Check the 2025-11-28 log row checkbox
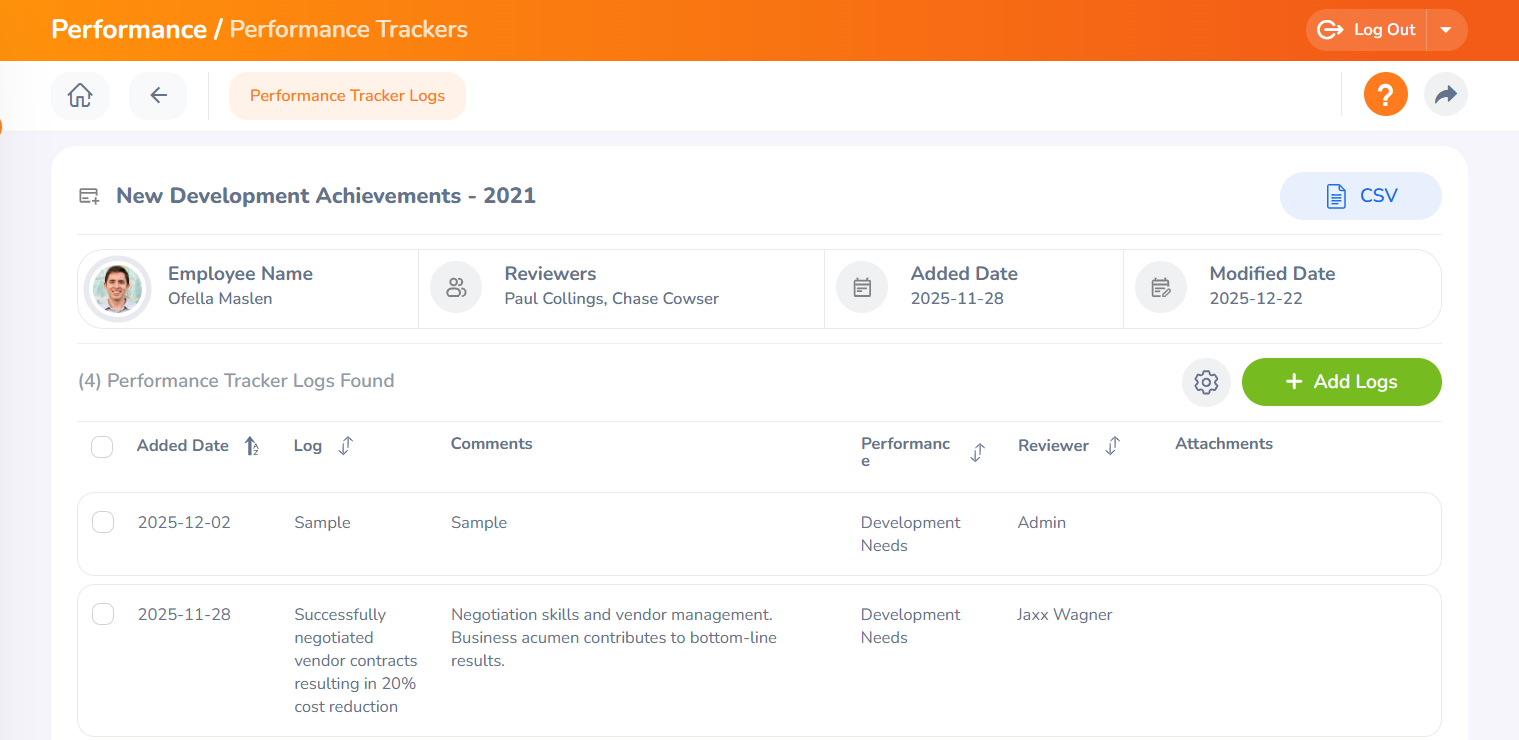 pyautogui.click(x=103, y=614)
